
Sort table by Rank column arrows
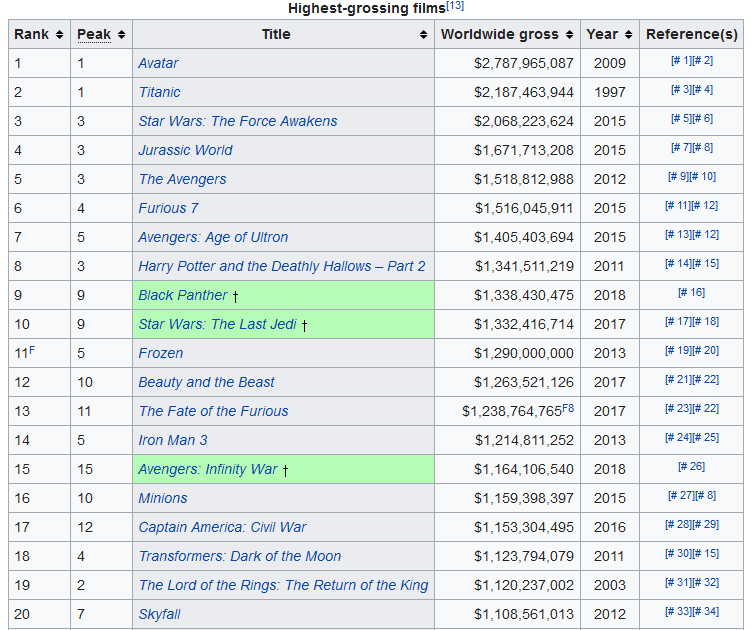(x=60, y=35)
